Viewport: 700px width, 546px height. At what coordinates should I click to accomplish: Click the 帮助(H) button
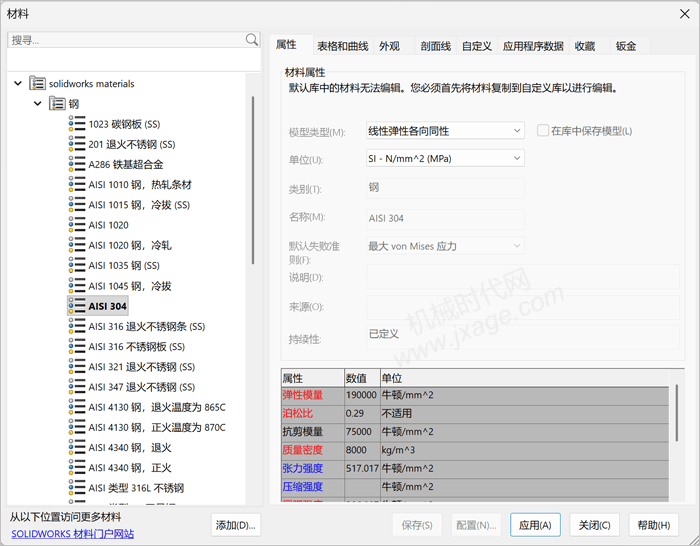(654, 525)
